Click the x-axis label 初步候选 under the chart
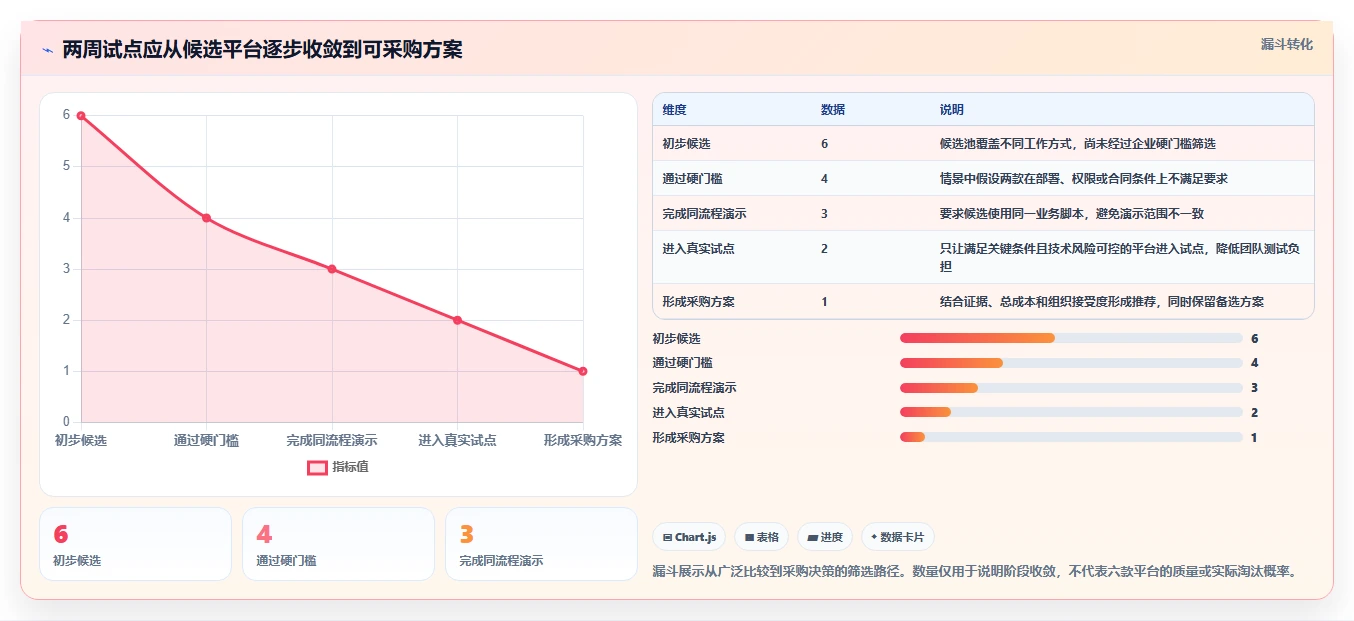The width and height of the screenshot is (1354, 621). [81, 440]
